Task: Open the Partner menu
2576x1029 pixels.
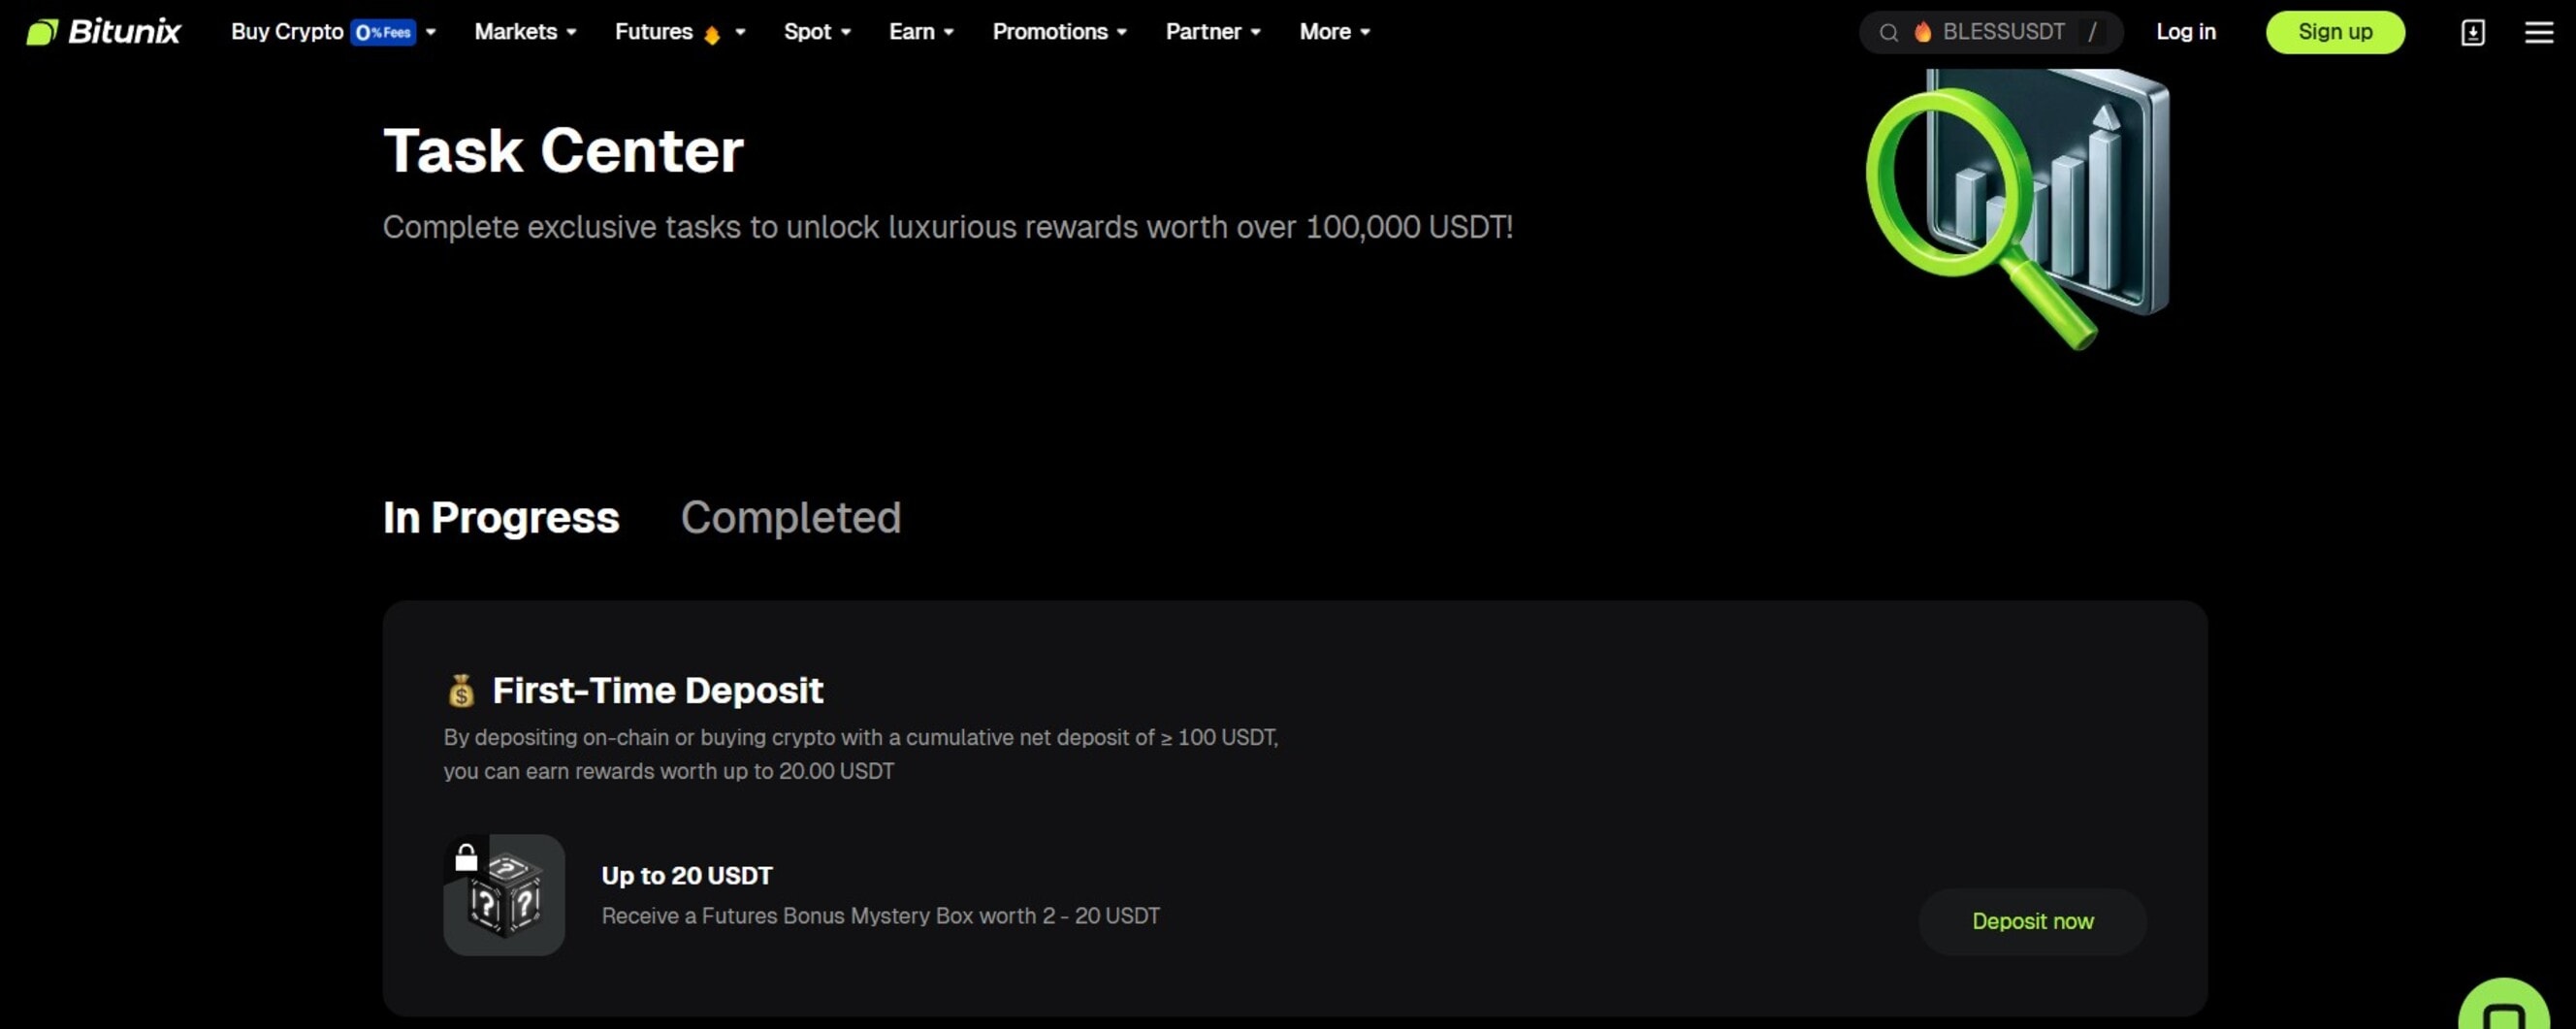Action: pos(1212,32)
